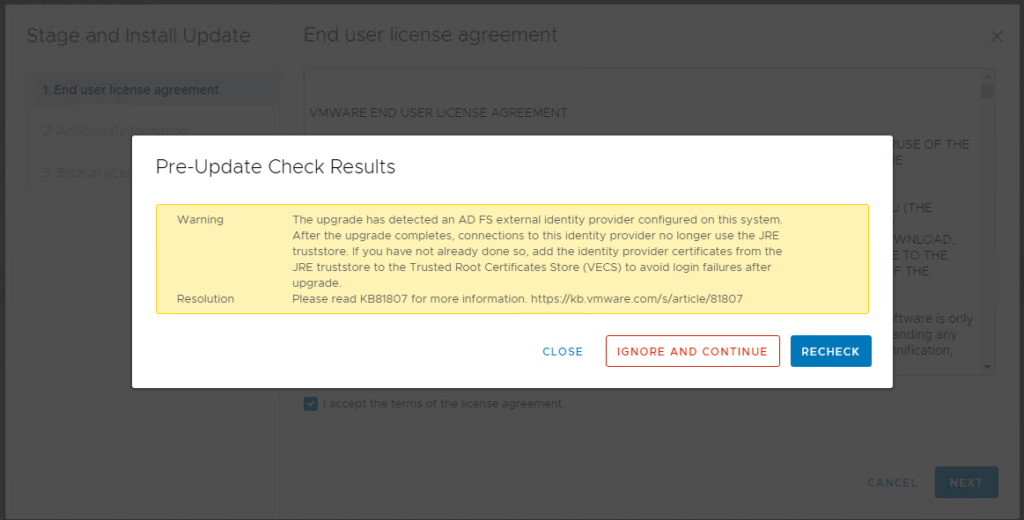
Task: Click the RECHECK button
Action: 831,351
